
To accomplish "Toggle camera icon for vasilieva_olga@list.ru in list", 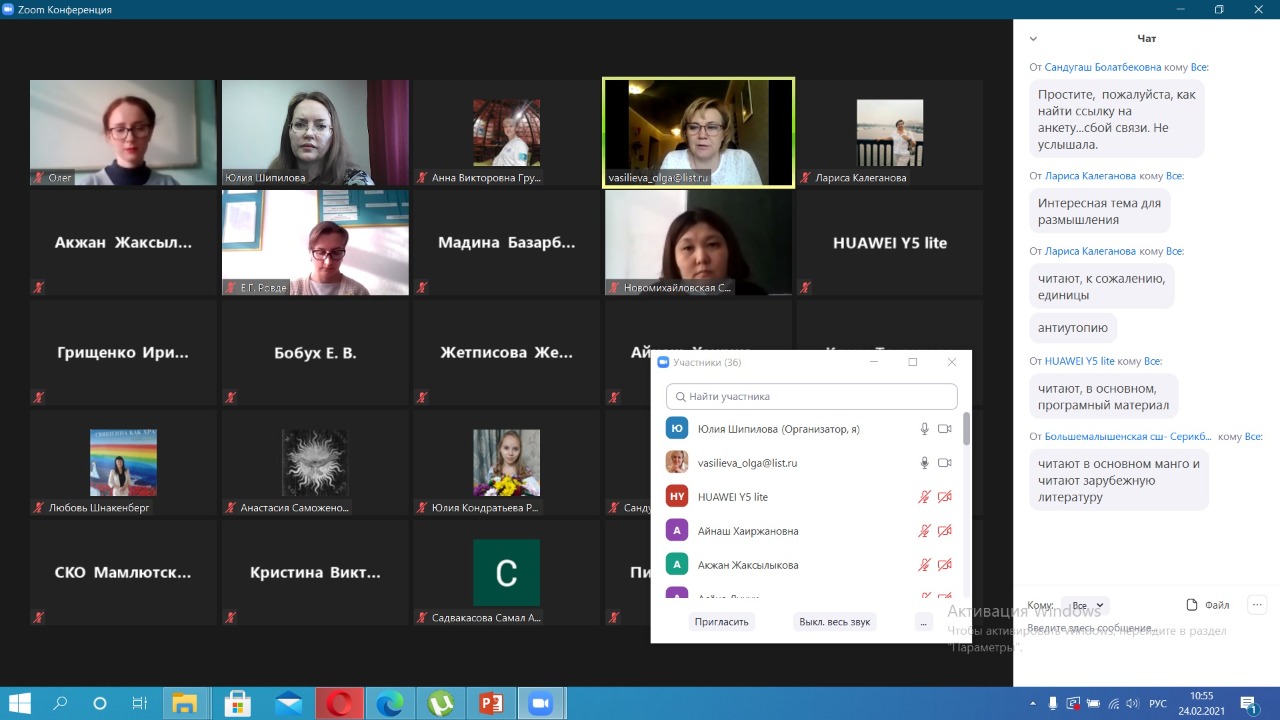I will point(945,463).
